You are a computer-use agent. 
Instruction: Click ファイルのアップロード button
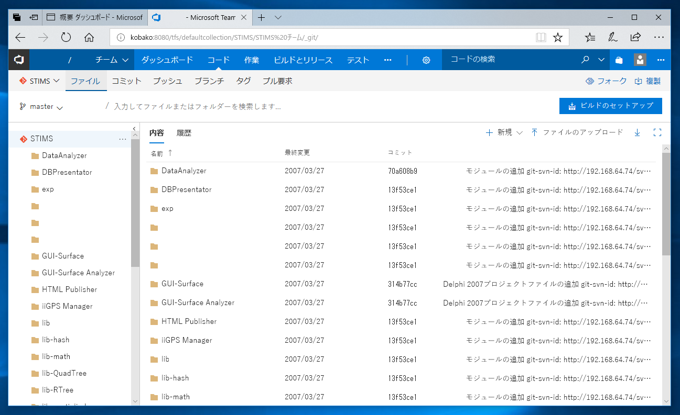tap(577, 133)
